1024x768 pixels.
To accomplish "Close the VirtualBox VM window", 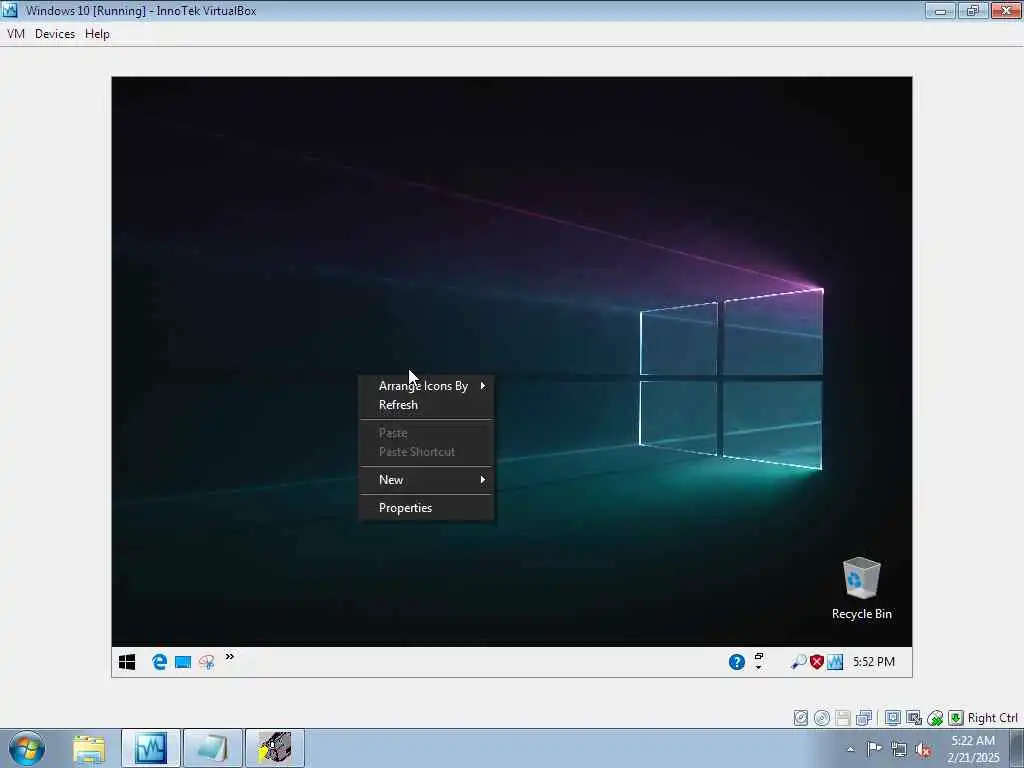I will coord(1006,10).
